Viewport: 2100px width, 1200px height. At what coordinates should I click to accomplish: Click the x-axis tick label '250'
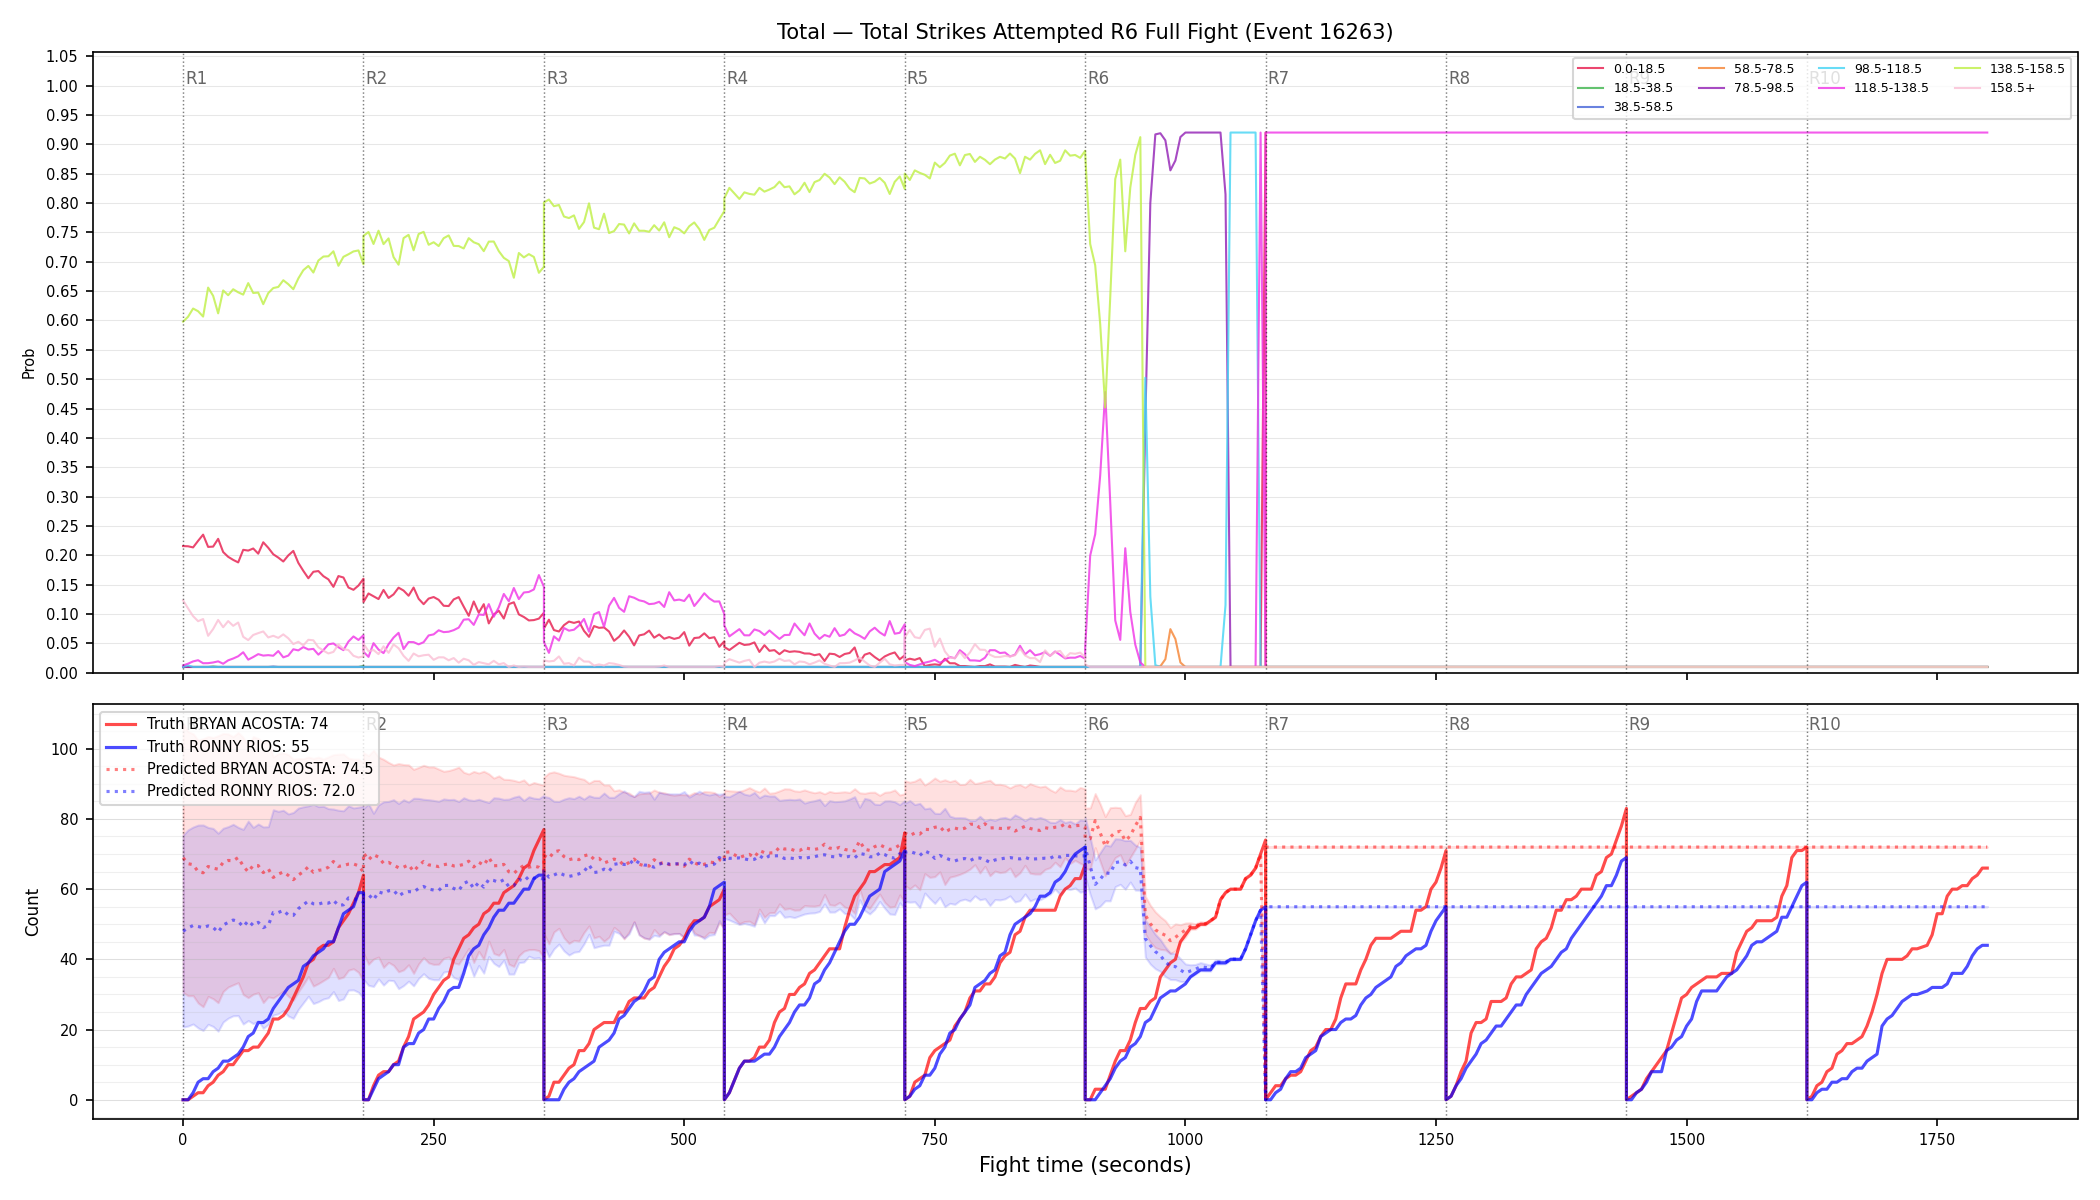tap(433, 1139)
